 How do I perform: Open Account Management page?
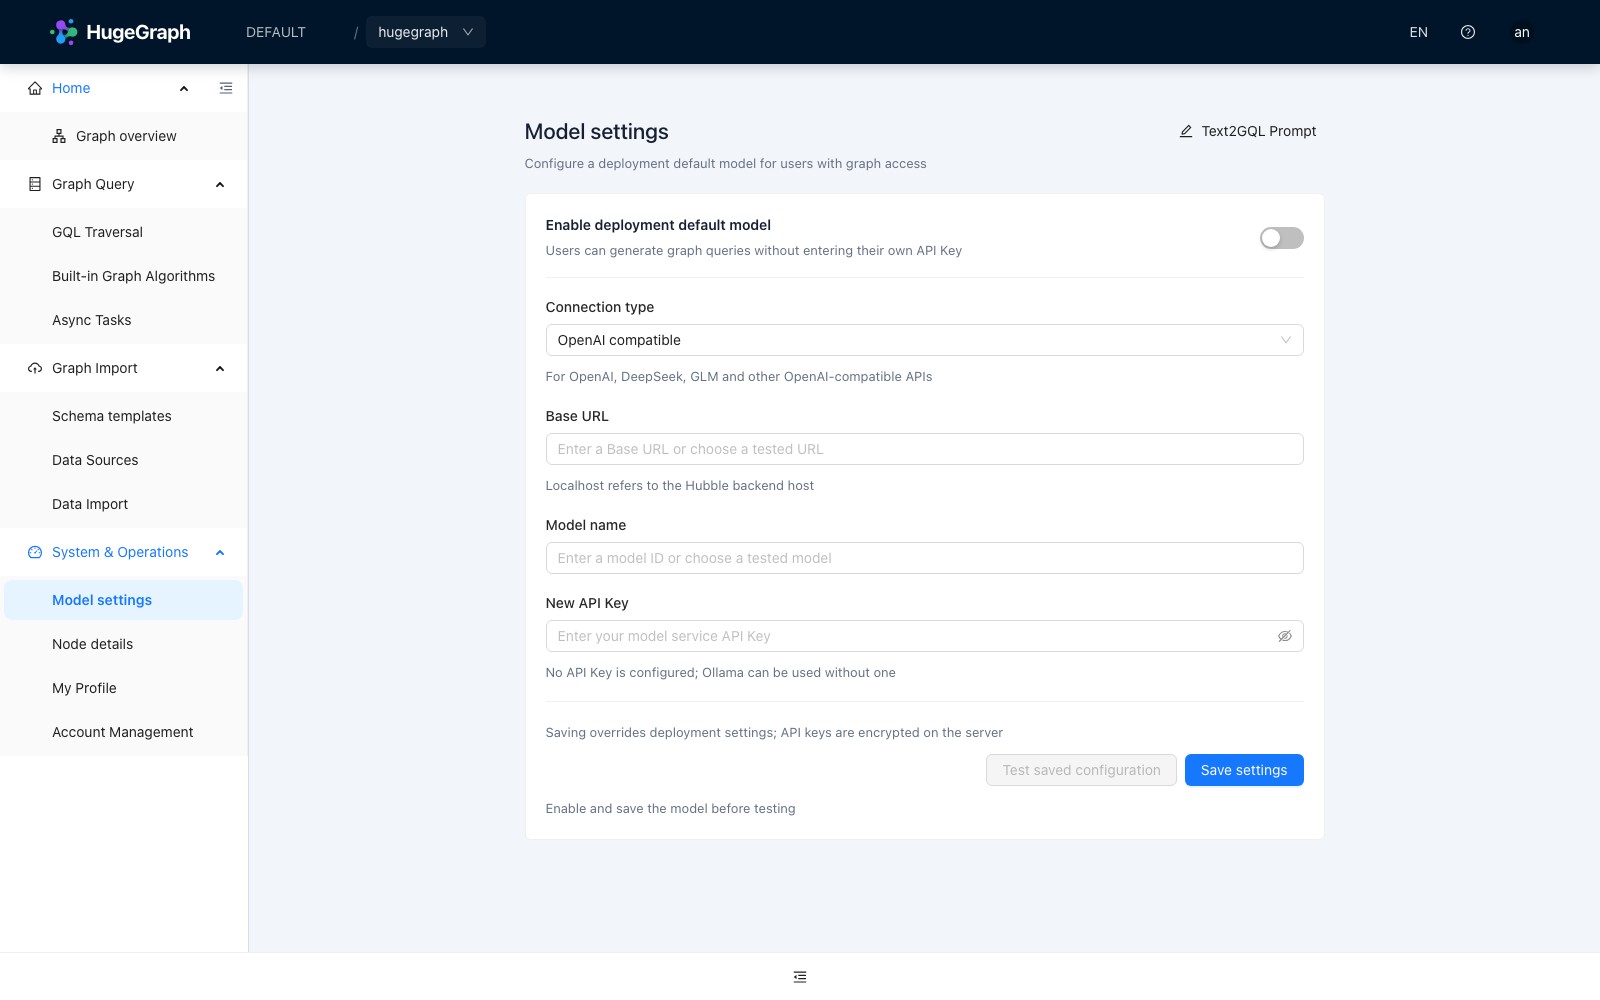(124, 732)
